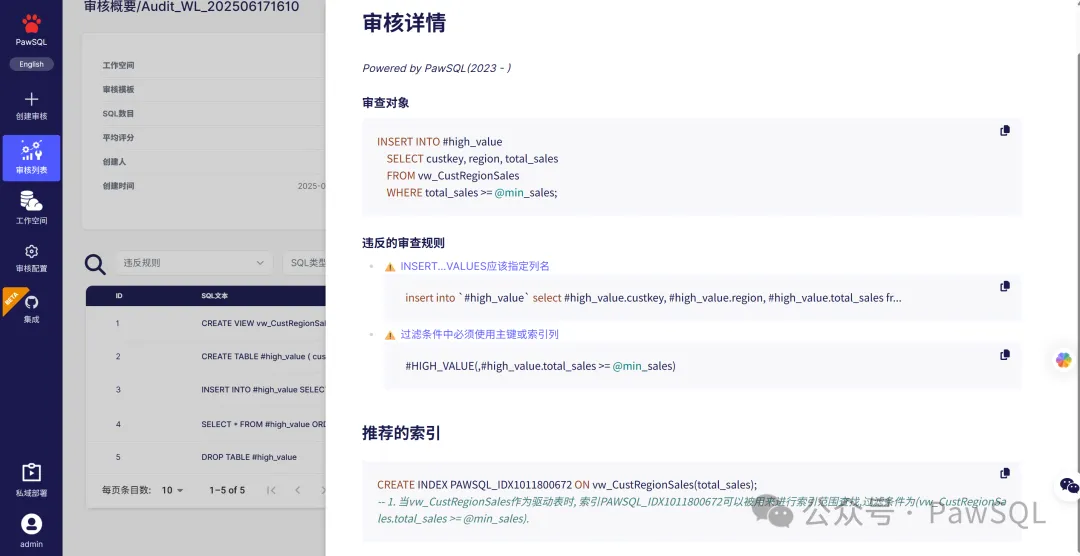Open 集成 GitHub icon in sidebar
This screenshot has width=1080, height=556.
click(x=31, y=302)
